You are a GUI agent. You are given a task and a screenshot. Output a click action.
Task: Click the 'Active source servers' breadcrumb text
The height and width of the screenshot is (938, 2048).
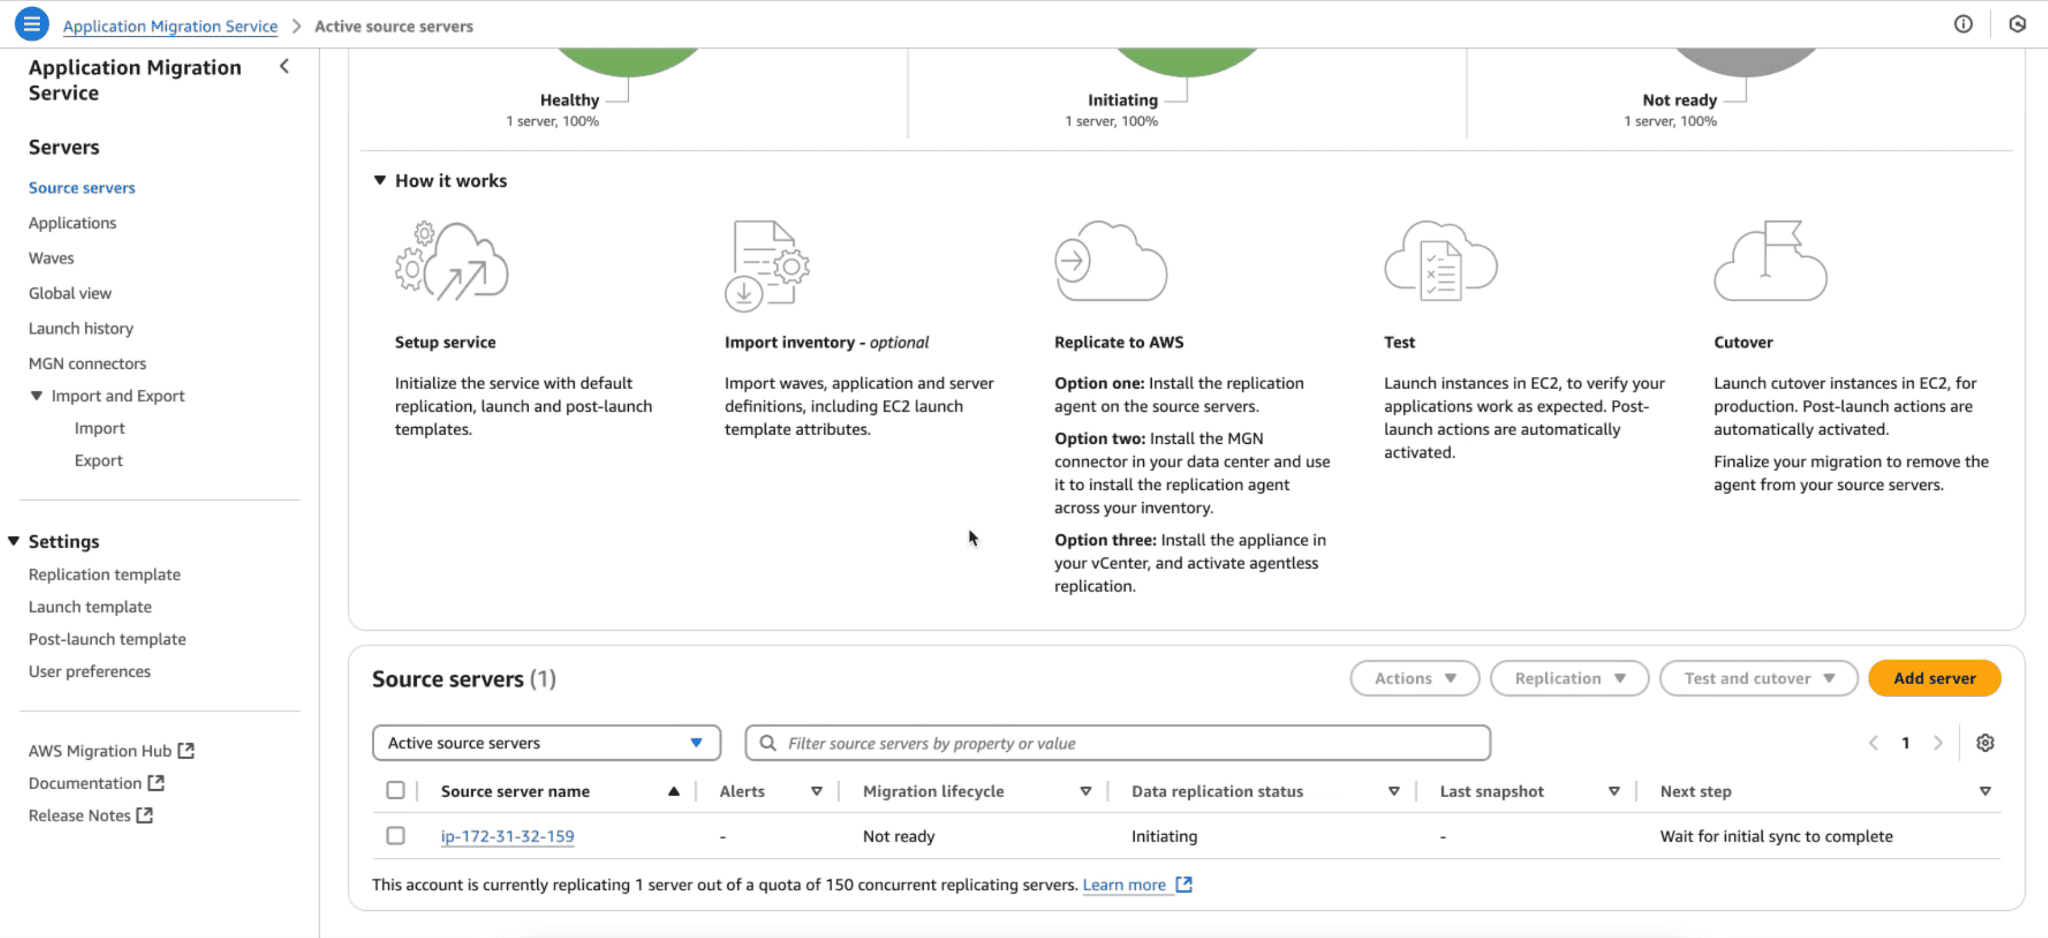point(394,26)
